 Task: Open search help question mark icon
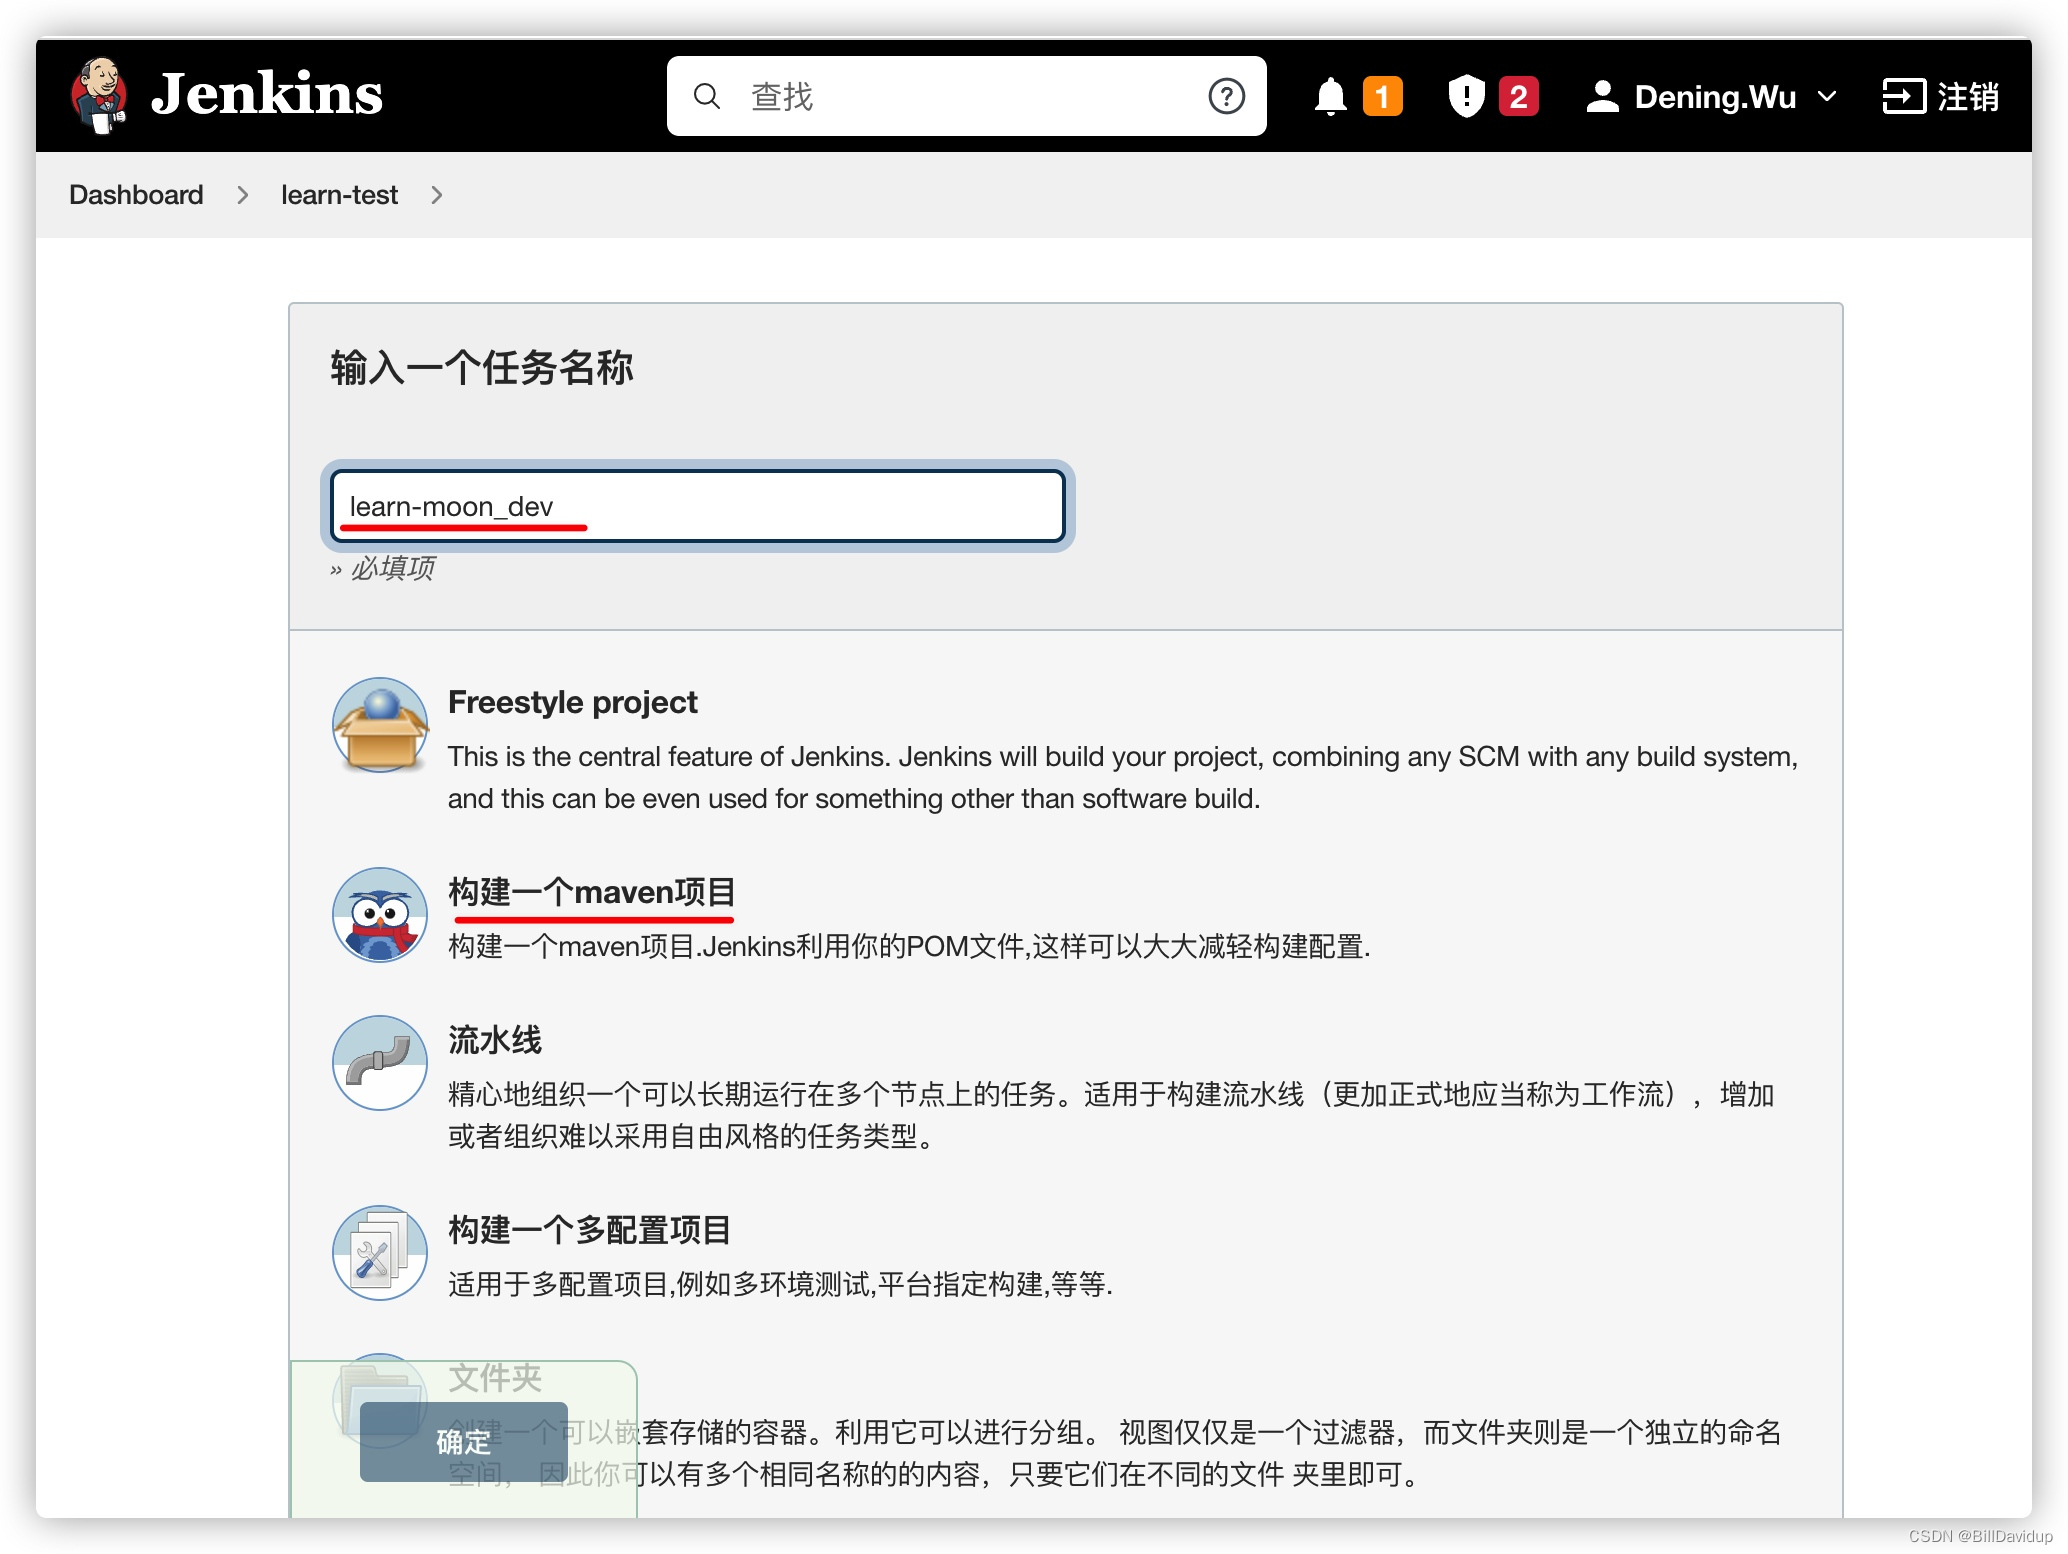click(x=1226, y=96)
